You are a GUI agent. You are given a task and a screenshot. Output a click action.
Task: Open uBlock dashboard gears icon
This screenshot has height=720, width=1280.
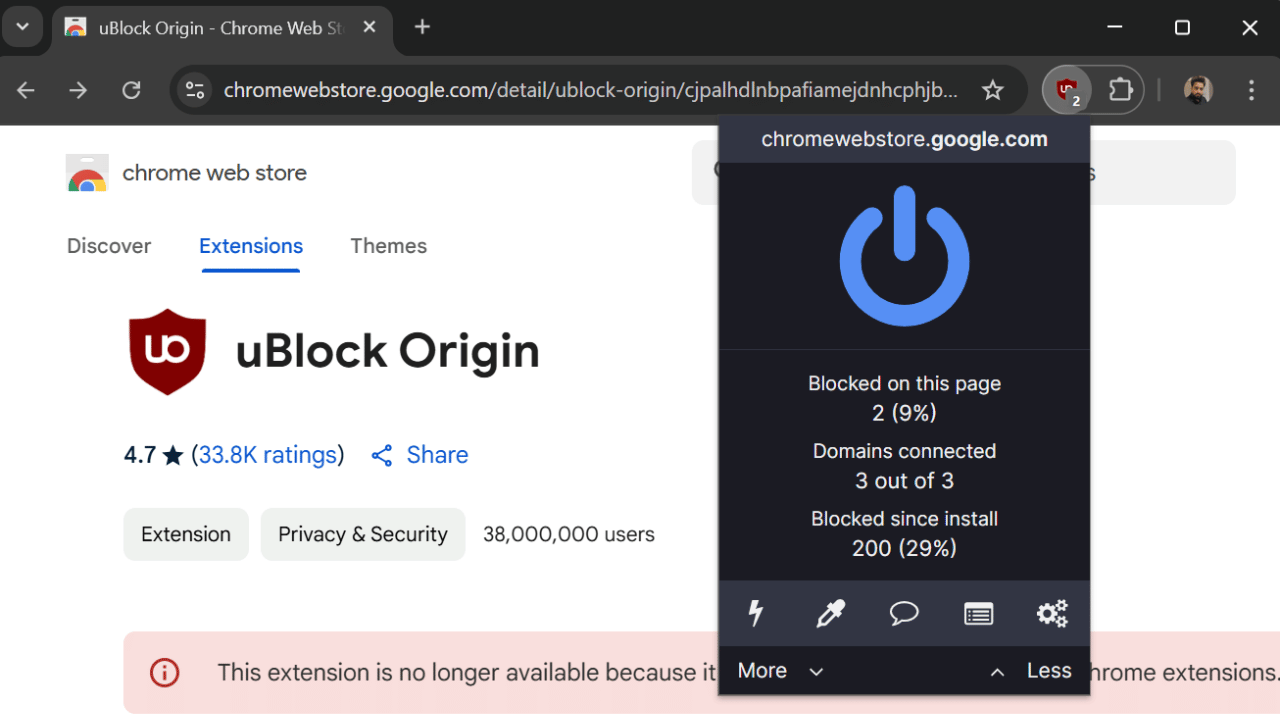[1052, 613]
